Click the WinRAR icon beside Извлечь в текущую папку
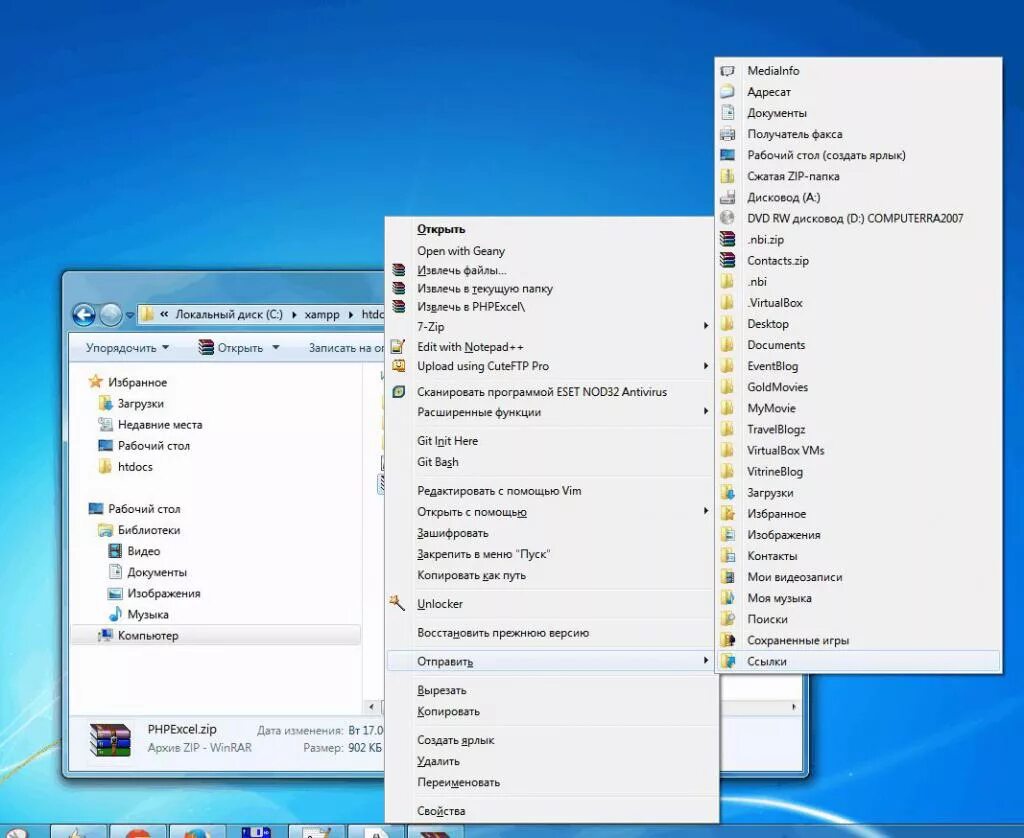1024x838 pixels. pyautogui.click(x=398, y=288)
